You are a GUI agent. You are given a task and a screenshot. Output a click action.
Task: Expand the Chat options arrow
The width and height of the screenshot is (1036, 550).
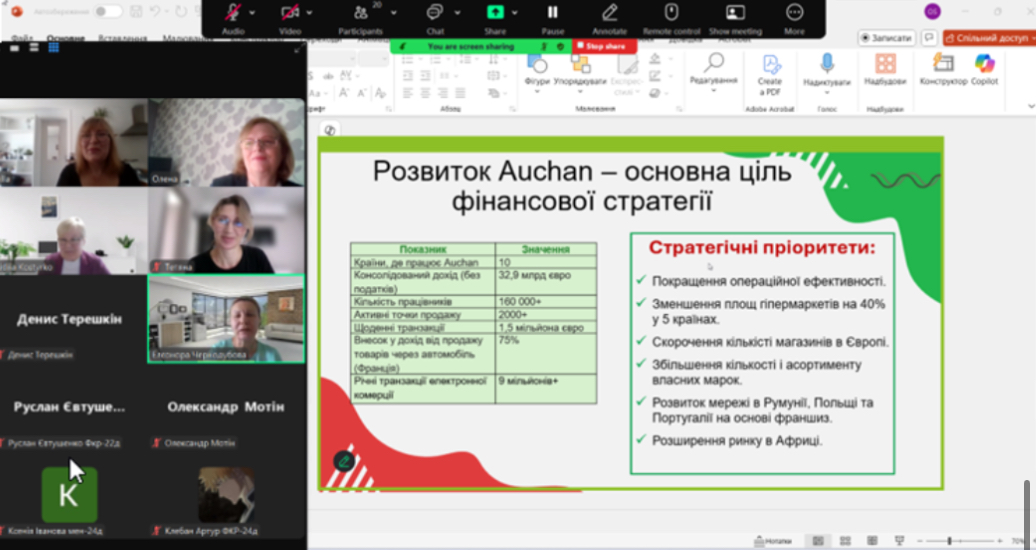coord(457,13)
